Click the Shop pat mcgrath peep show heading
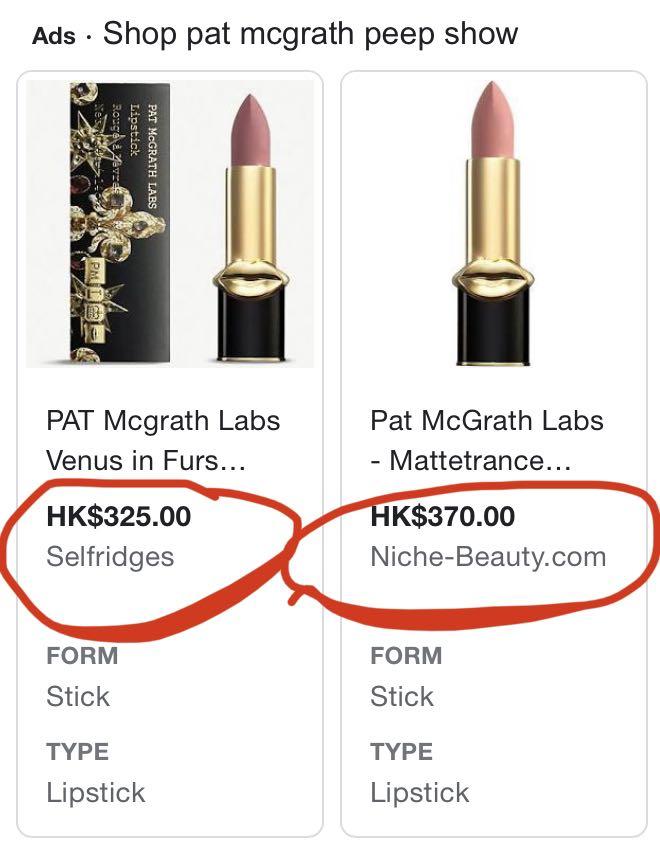 click(x=310, y=34)
